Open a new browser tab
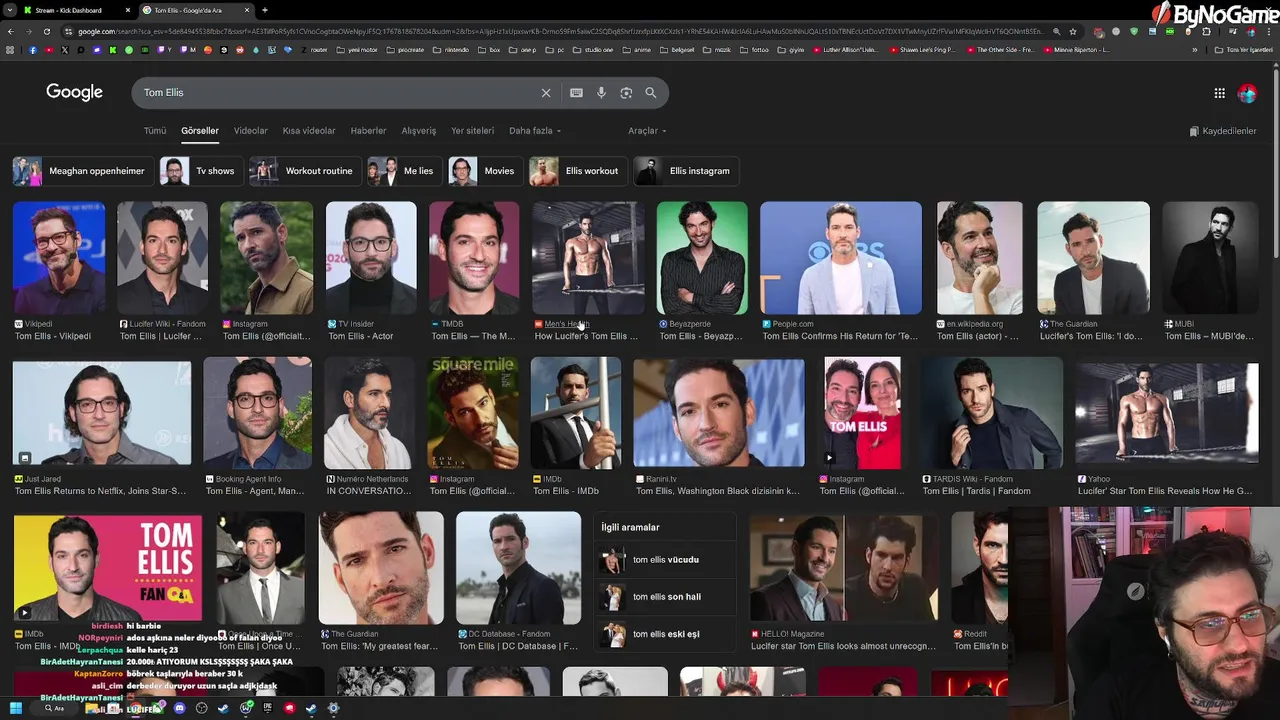The height and width of the screenshot is (720, 1280). [264, 10]
